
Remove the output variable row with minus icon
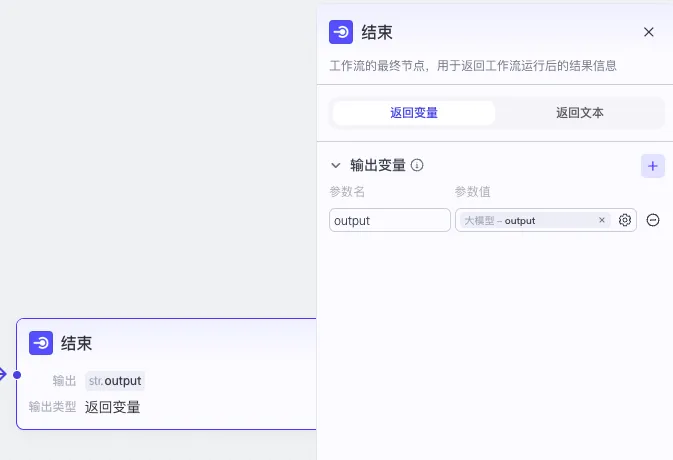(x=652, y=220)
